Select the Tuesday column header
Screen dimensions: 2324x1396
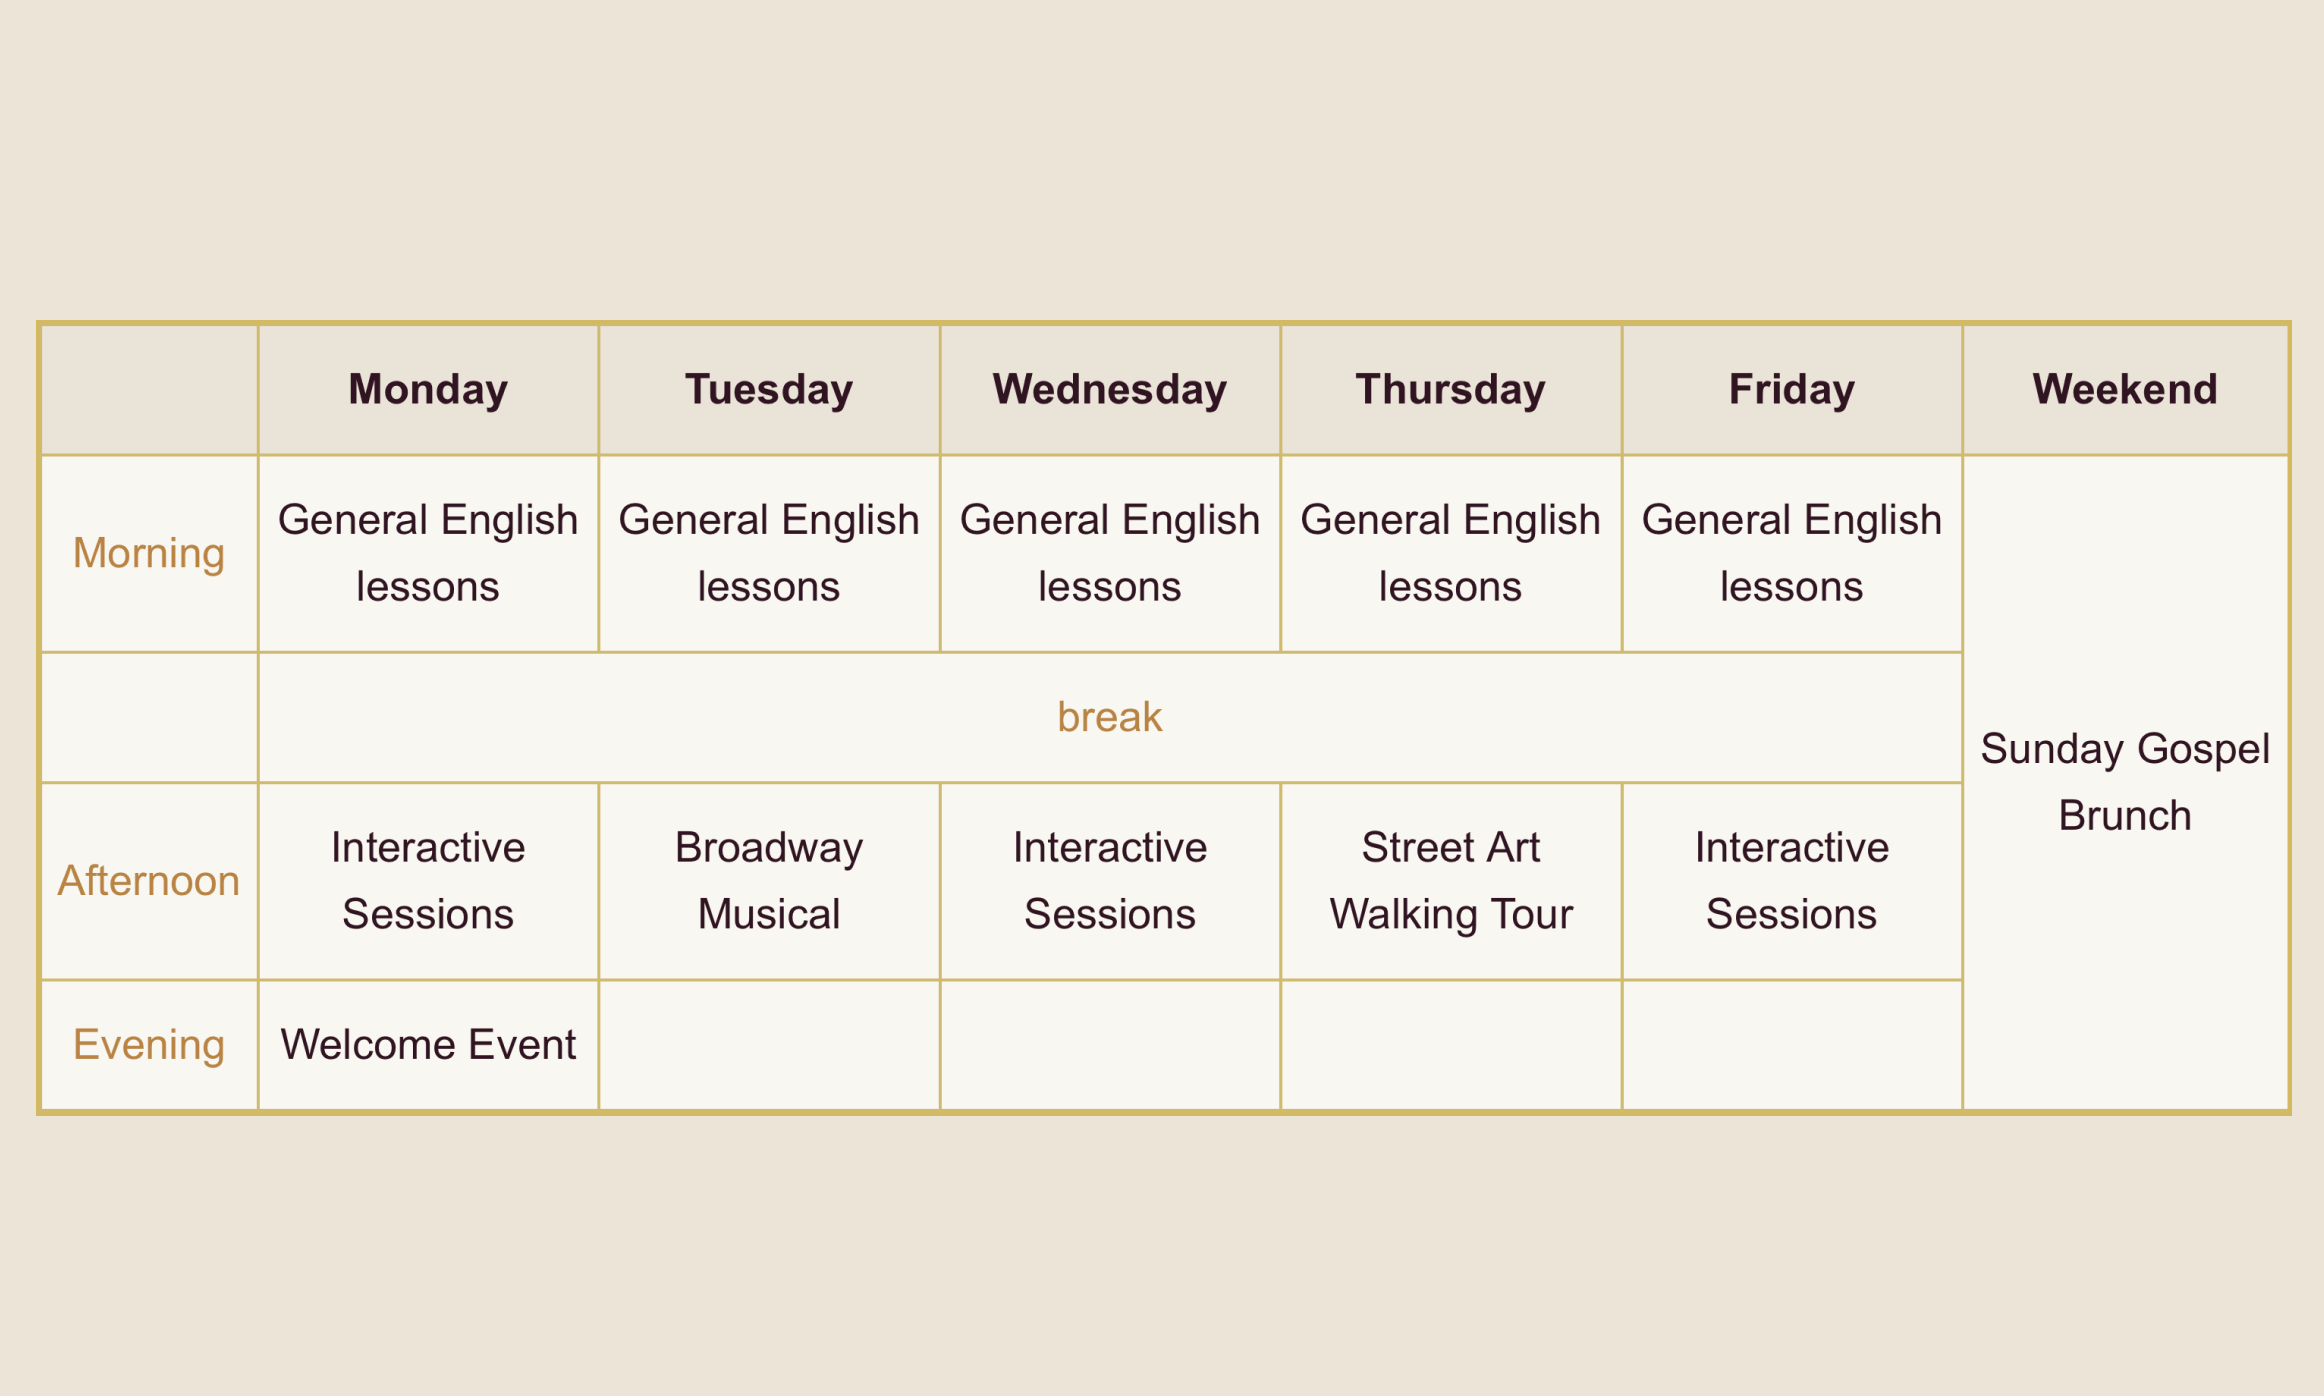(768, 389)
